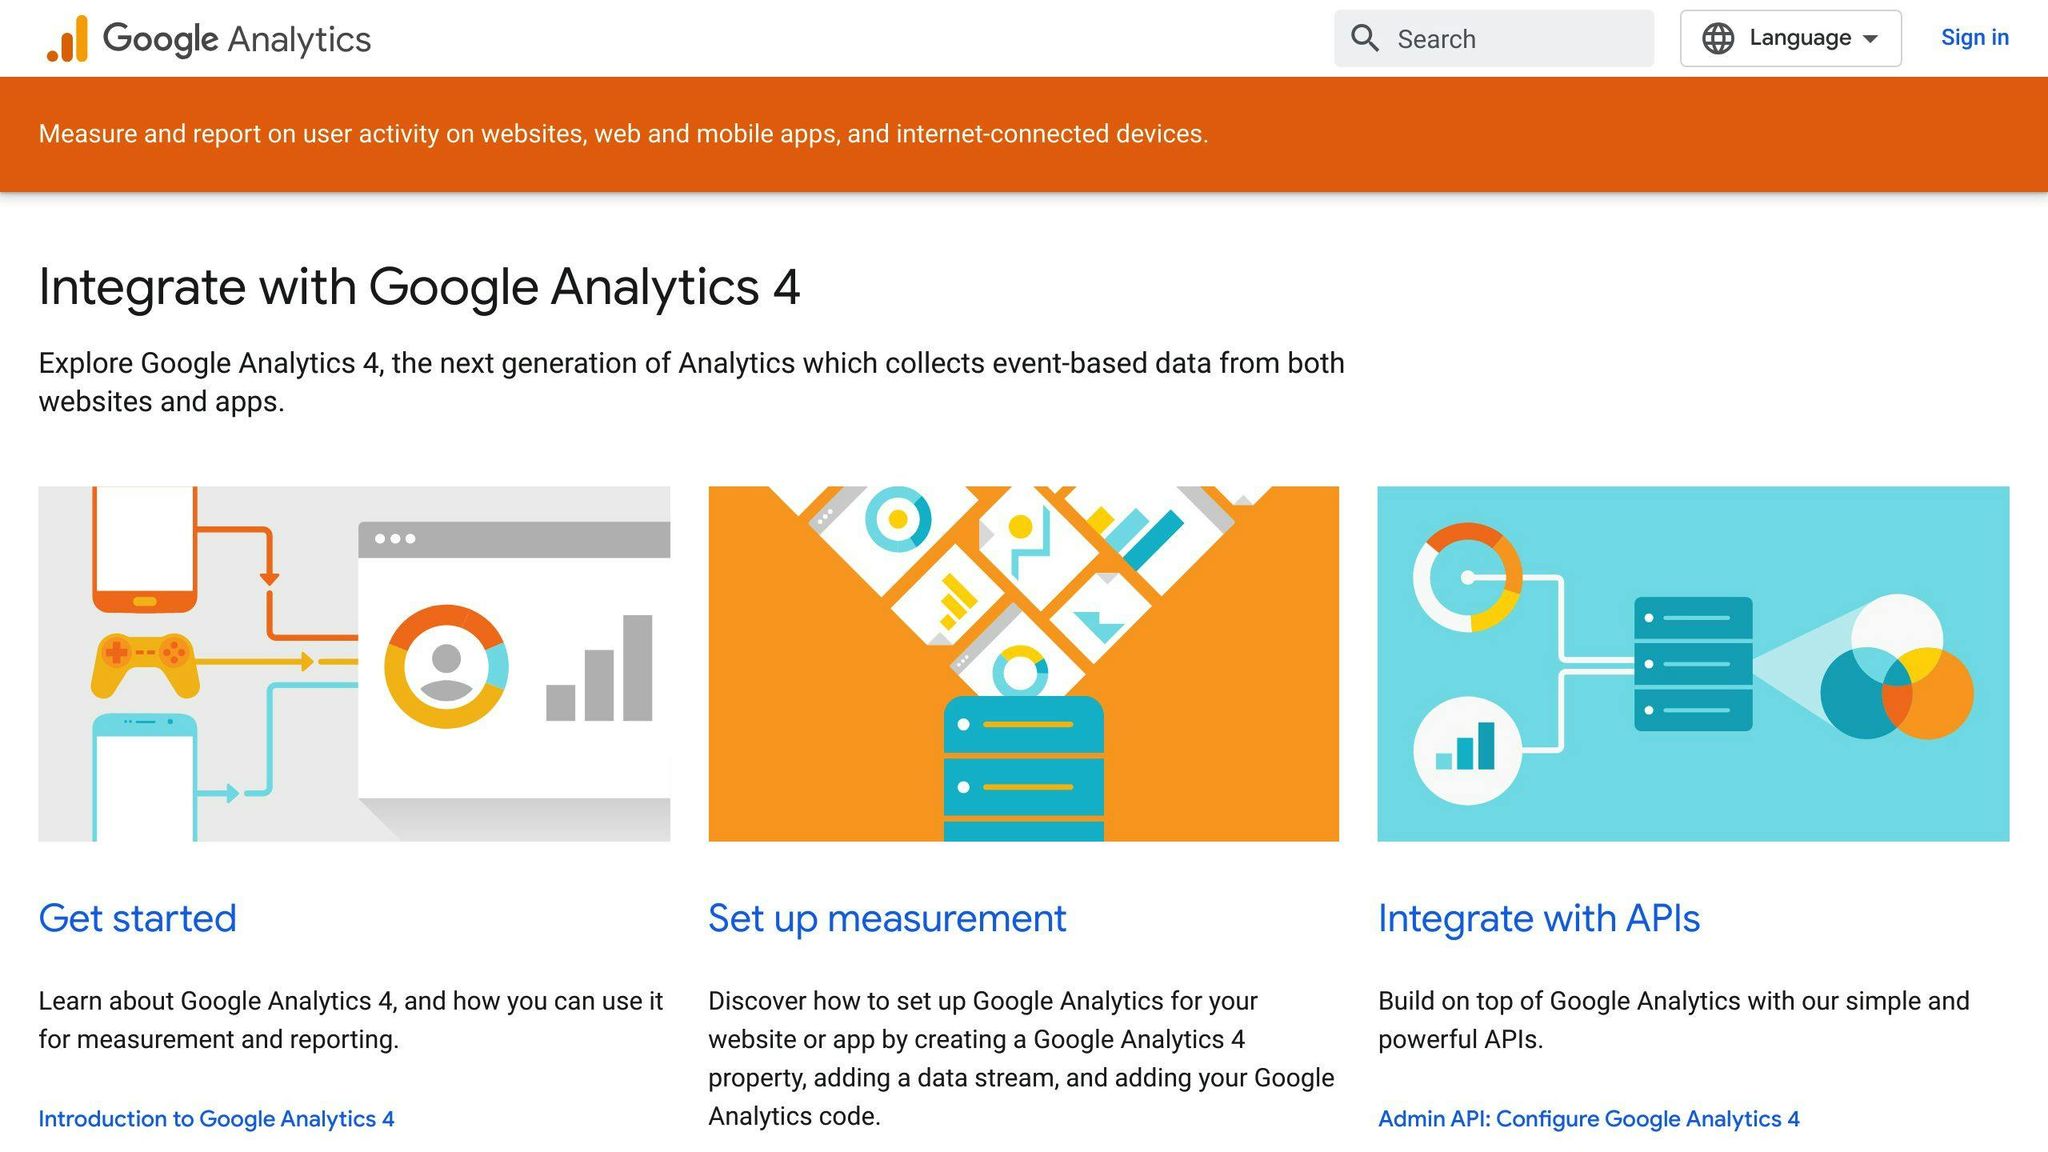
Task: Expand the Language dropdown arrow
Action: [x=1870, y=39]
